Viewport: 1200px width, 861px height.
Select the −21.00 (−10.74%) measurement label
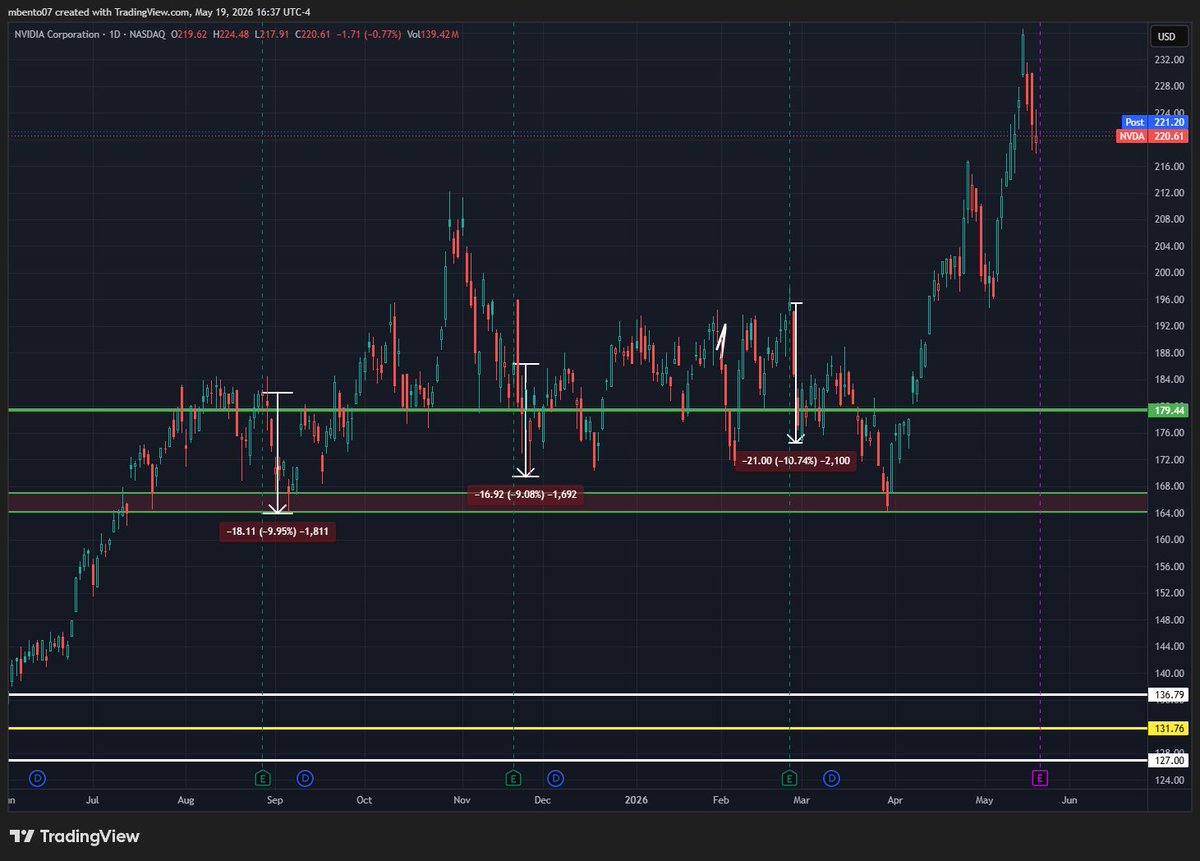pos(795,461)
